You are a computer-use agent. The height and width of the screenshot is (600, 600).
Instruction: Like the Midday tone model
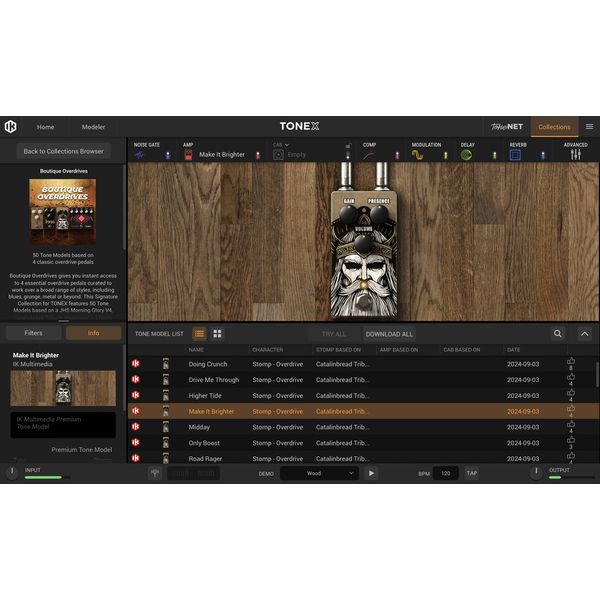[x=571, y=424]
